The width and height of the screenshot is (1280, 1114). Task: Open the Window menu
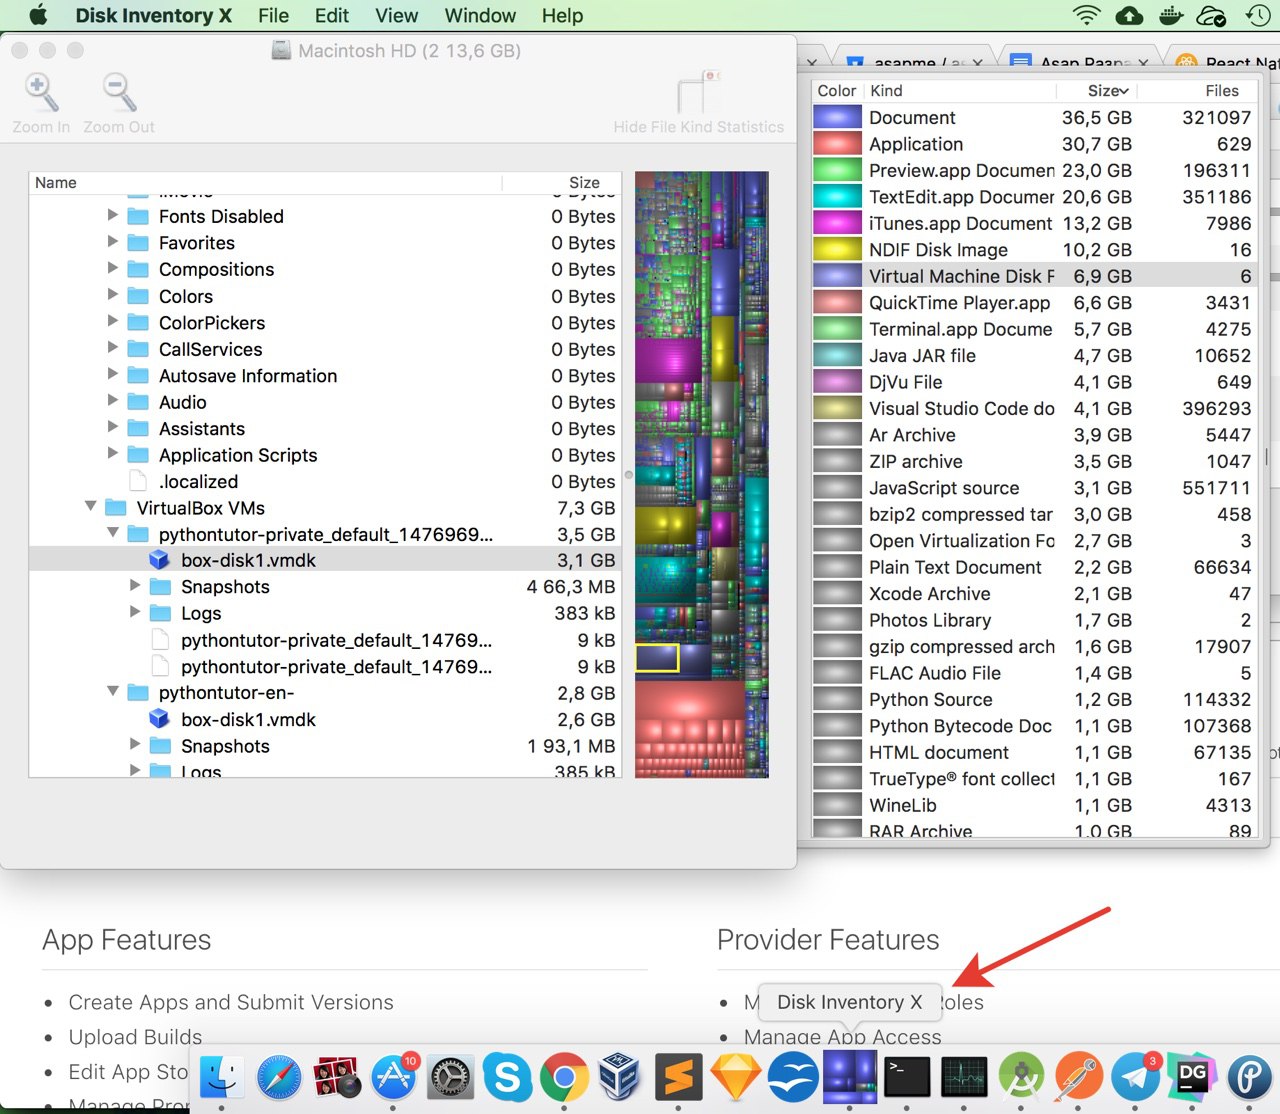click(x=480, y=15)
